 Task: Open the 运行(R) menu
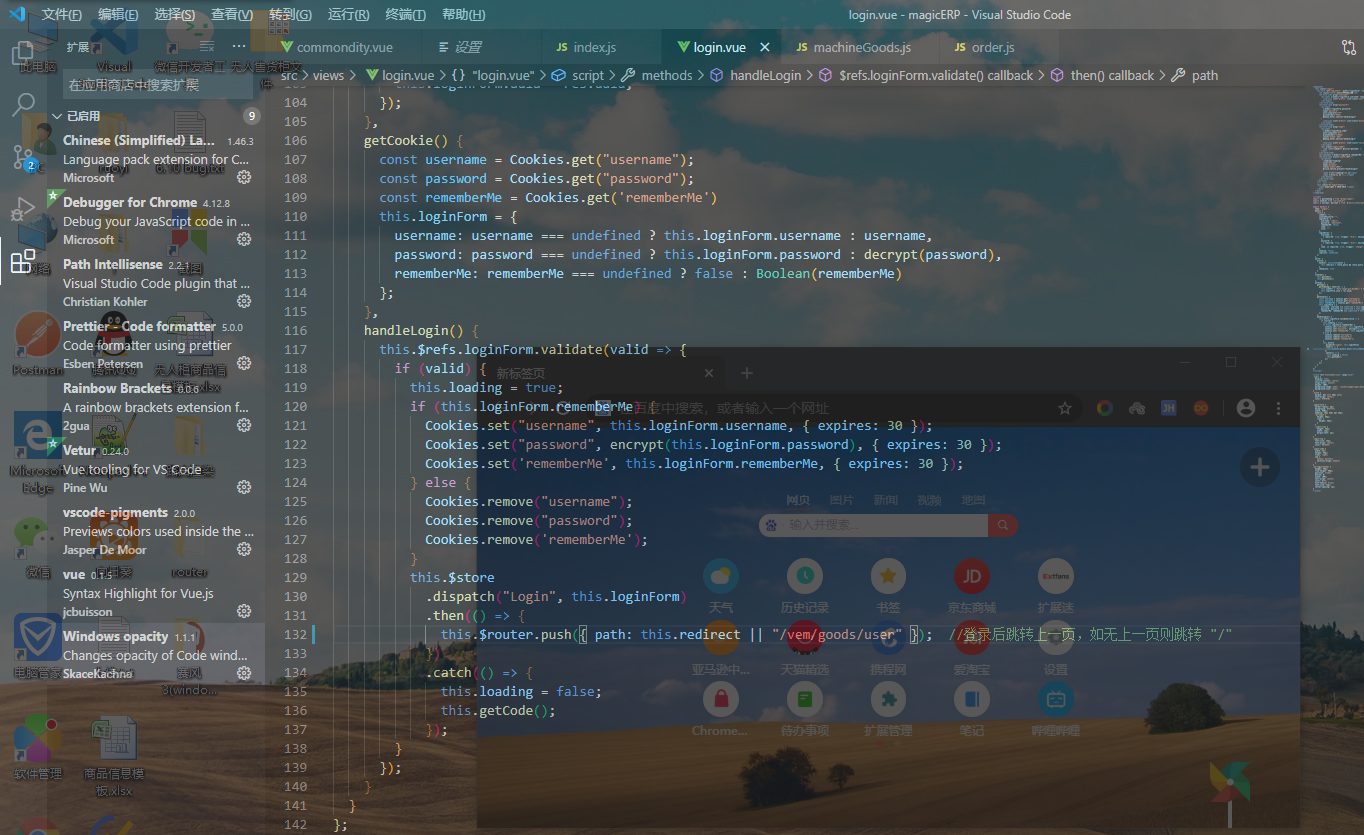[346, 14]
